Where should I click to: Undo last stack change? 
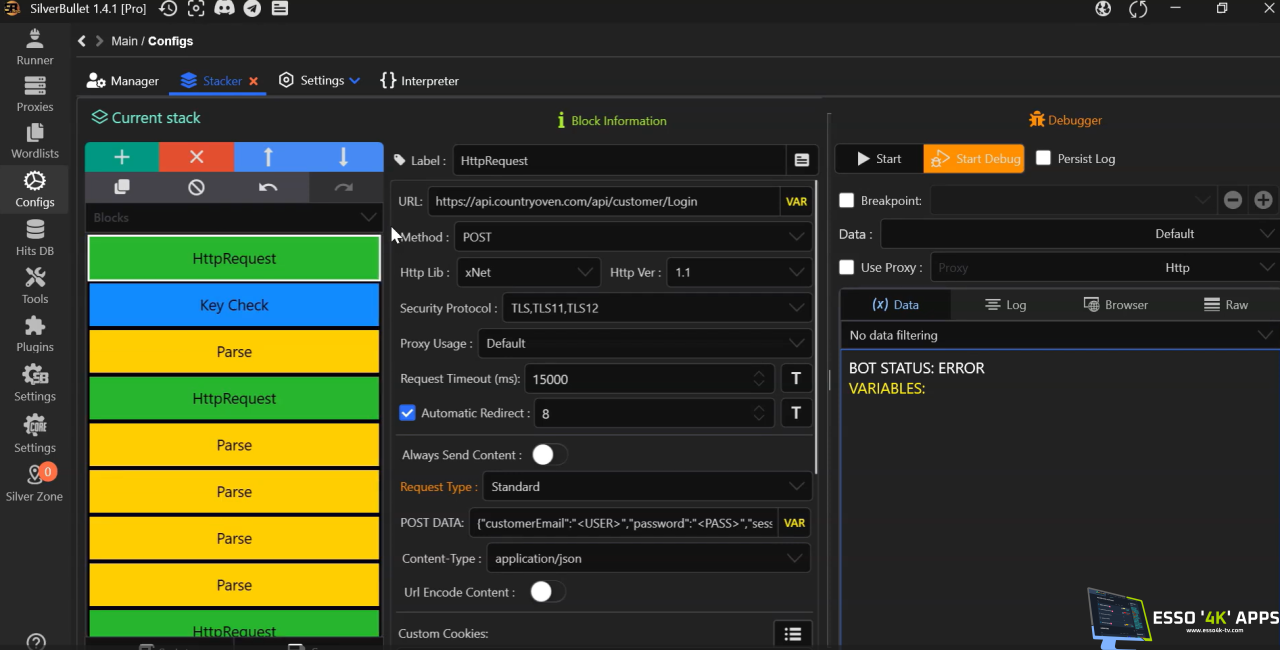[268, 187]
